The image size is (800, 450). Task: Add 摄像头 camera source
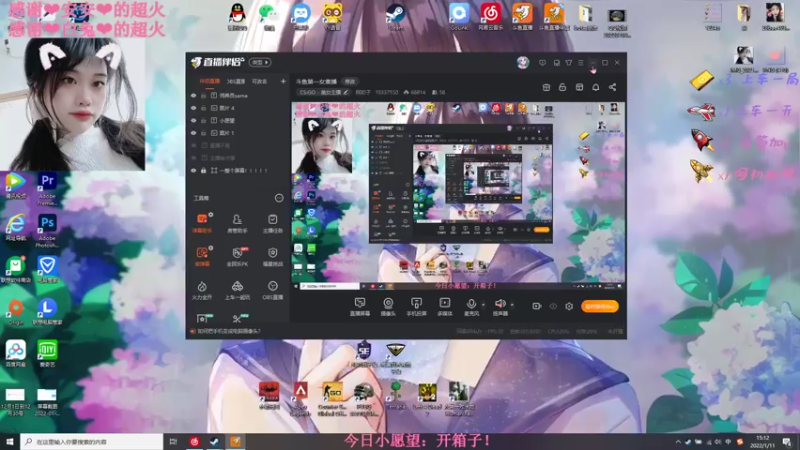coord(388,307)
